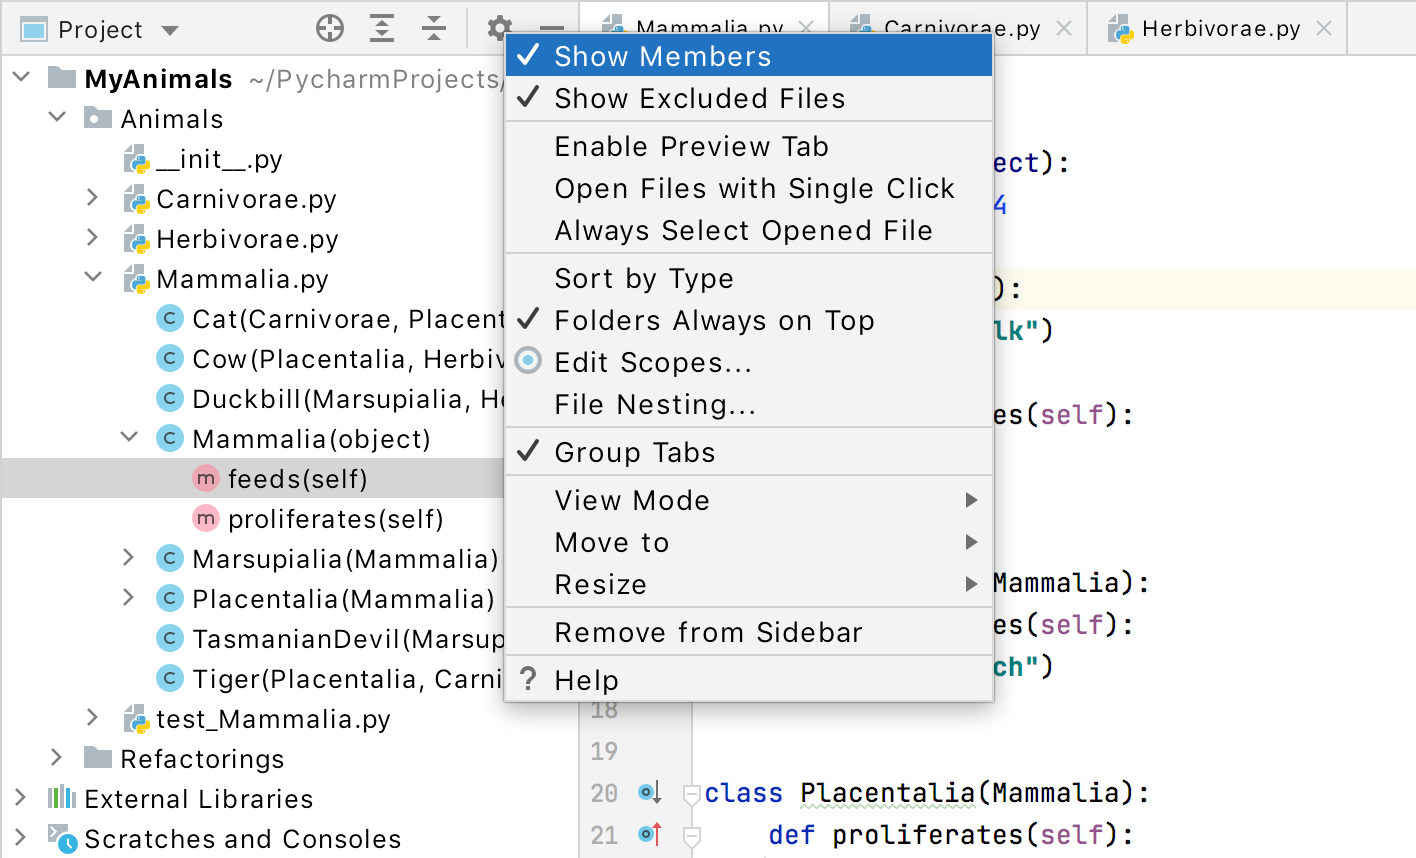The height and width of the screenshot is (858, 1416).
Task: Switch to the Herbivorae.py editor tab
Action: coord(1220,29)
